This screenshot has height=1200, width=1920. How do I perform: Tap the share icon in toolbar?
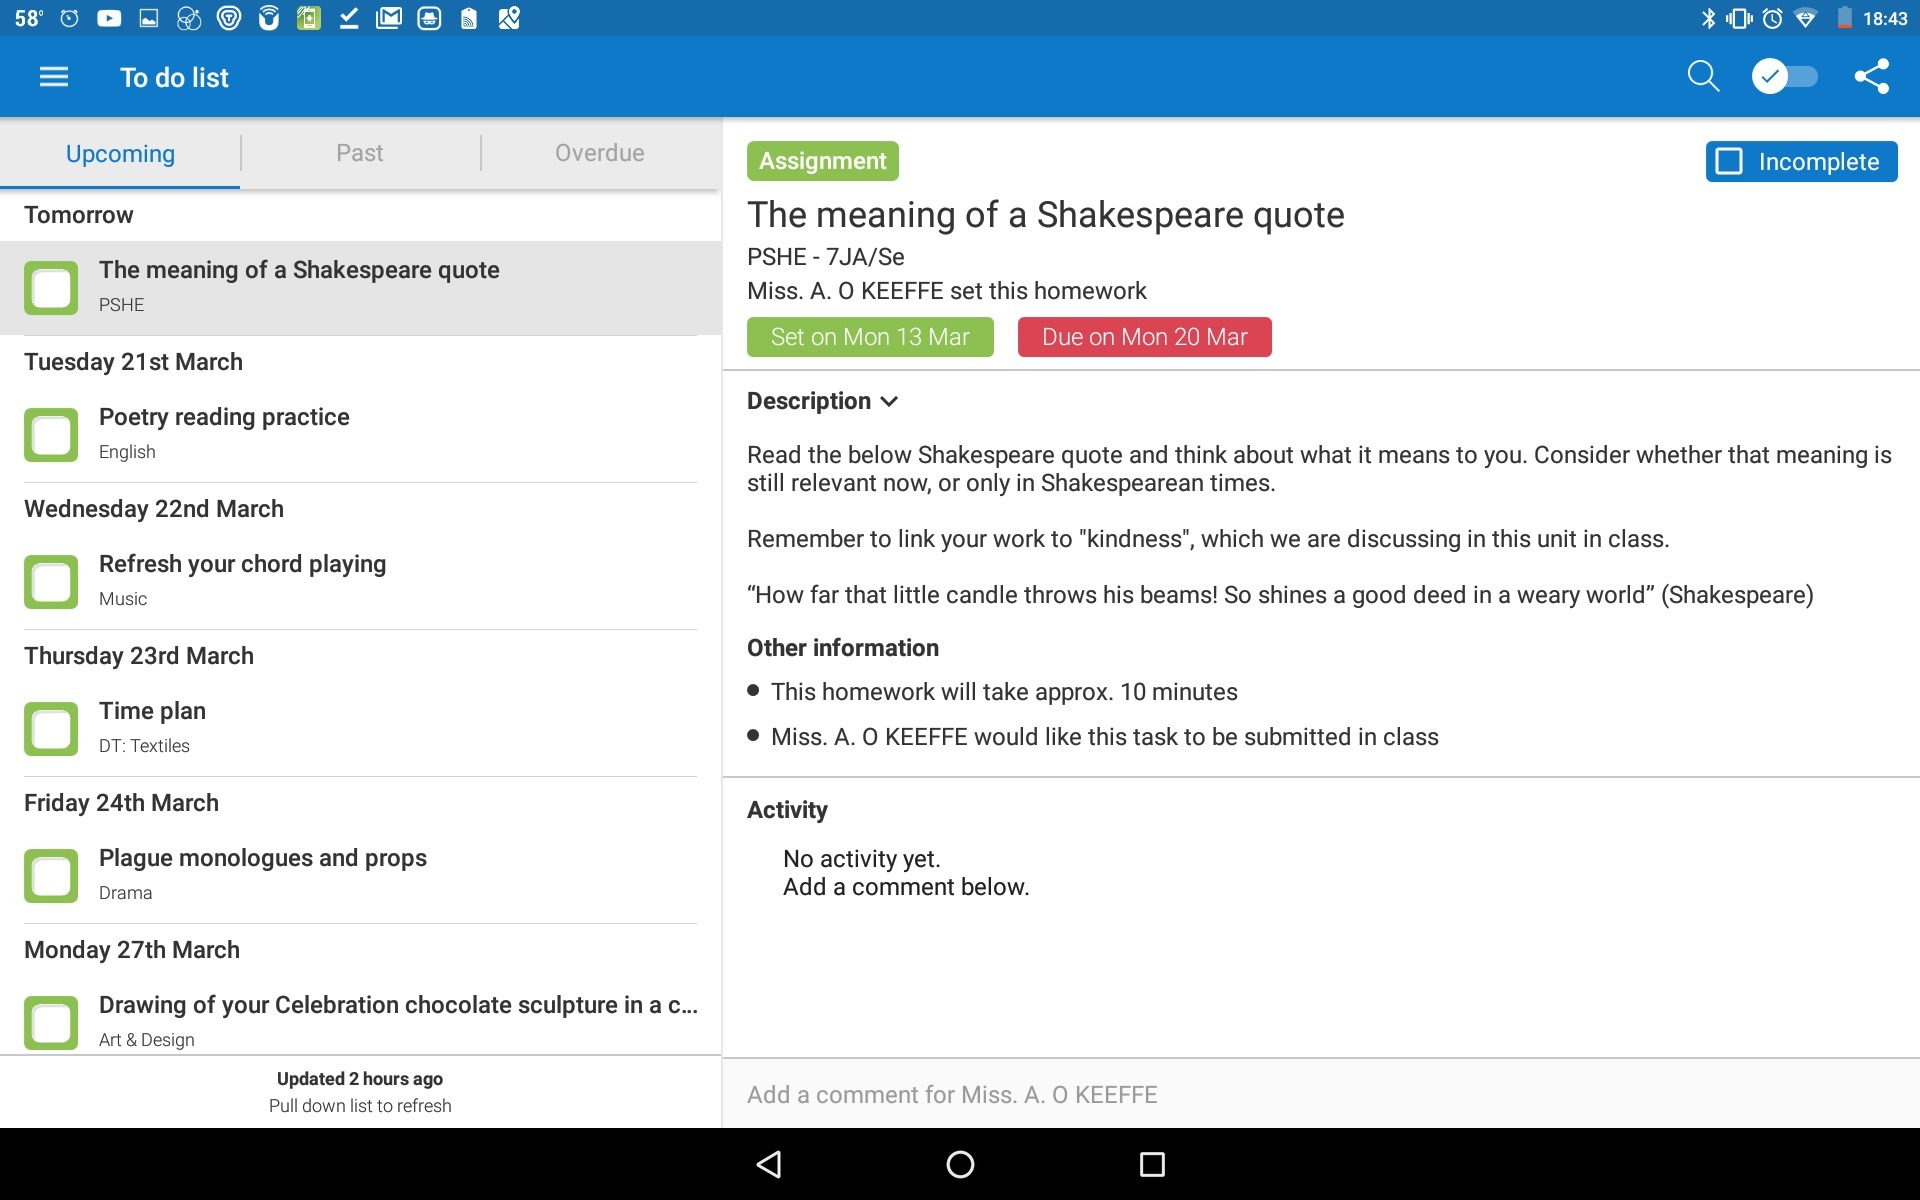[1871, 77]
